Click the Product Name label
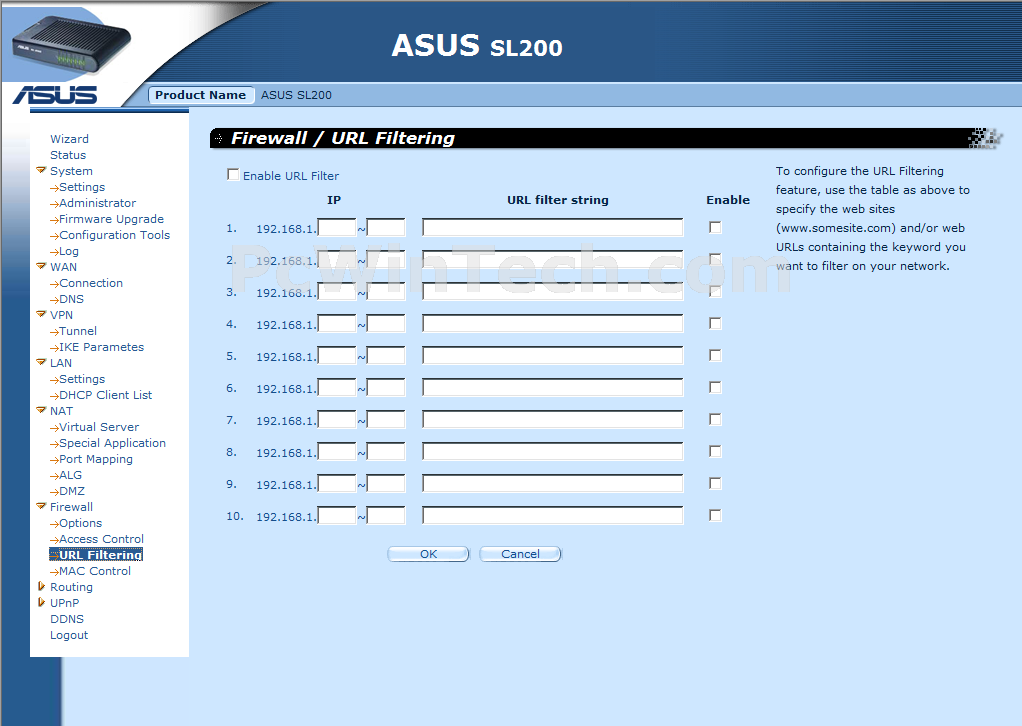Image resolution: width=1022 pixels, height=726 pixels. (x=200, y=94)
